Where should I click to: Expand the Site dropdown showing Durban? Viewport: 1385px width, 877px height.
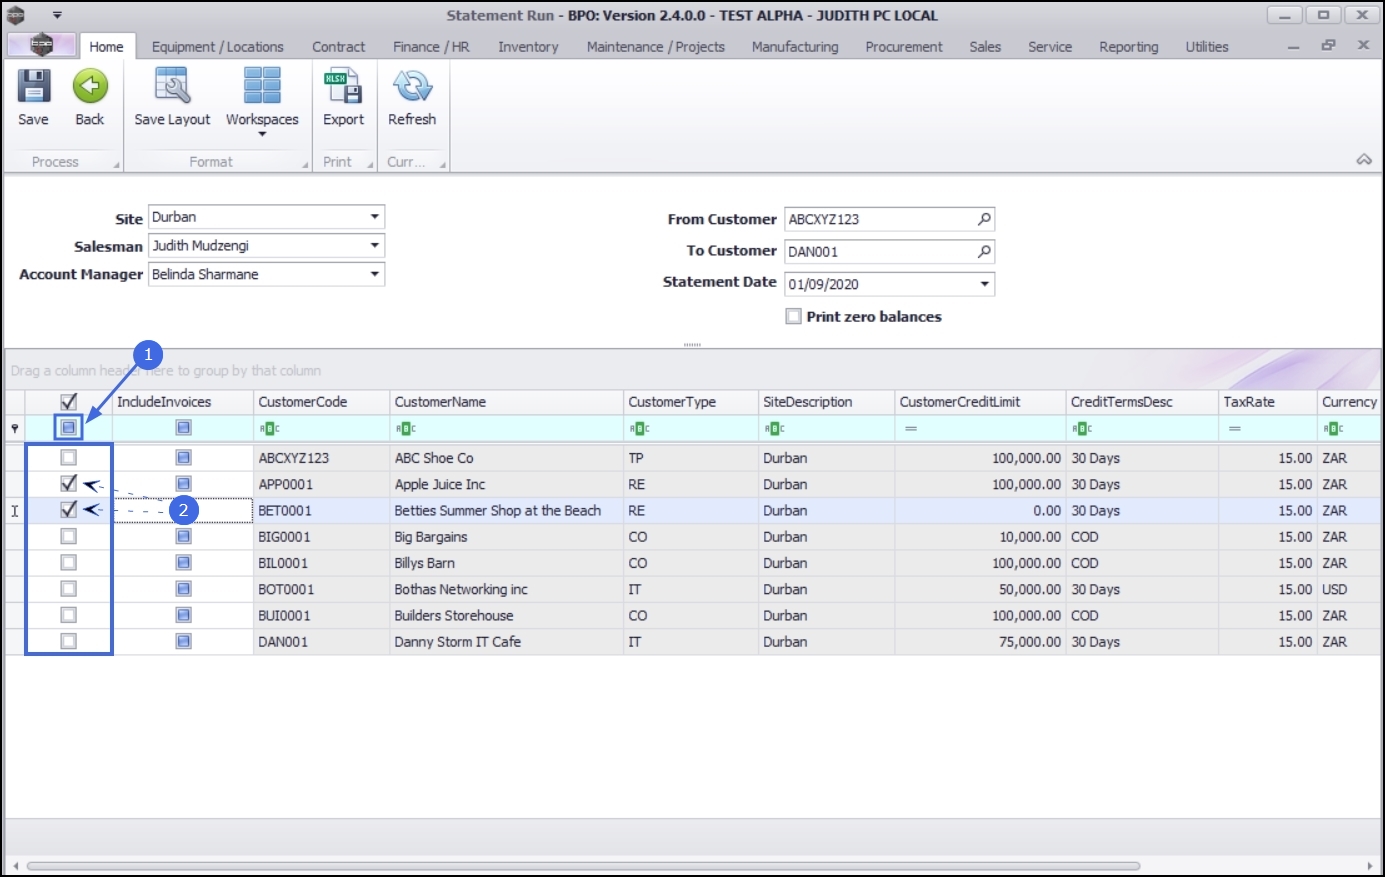click(375, 217)
